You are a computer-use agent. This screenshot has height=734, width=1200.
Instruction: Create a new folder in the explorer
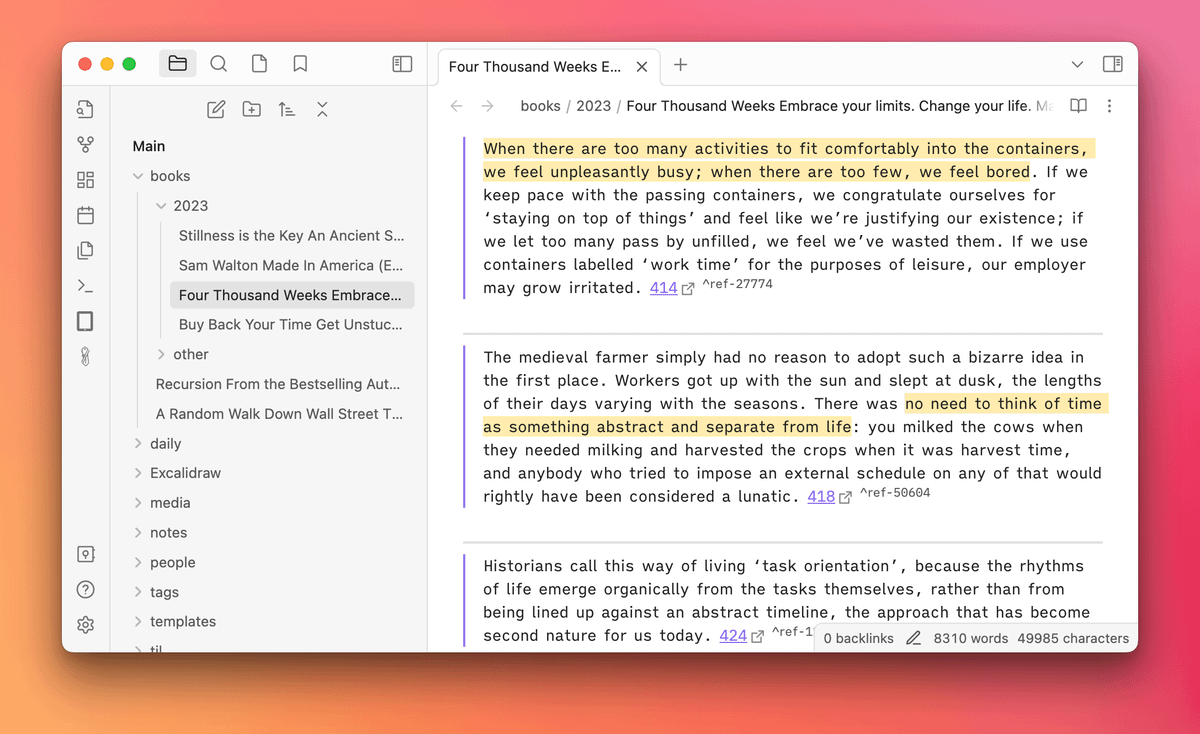251,110
